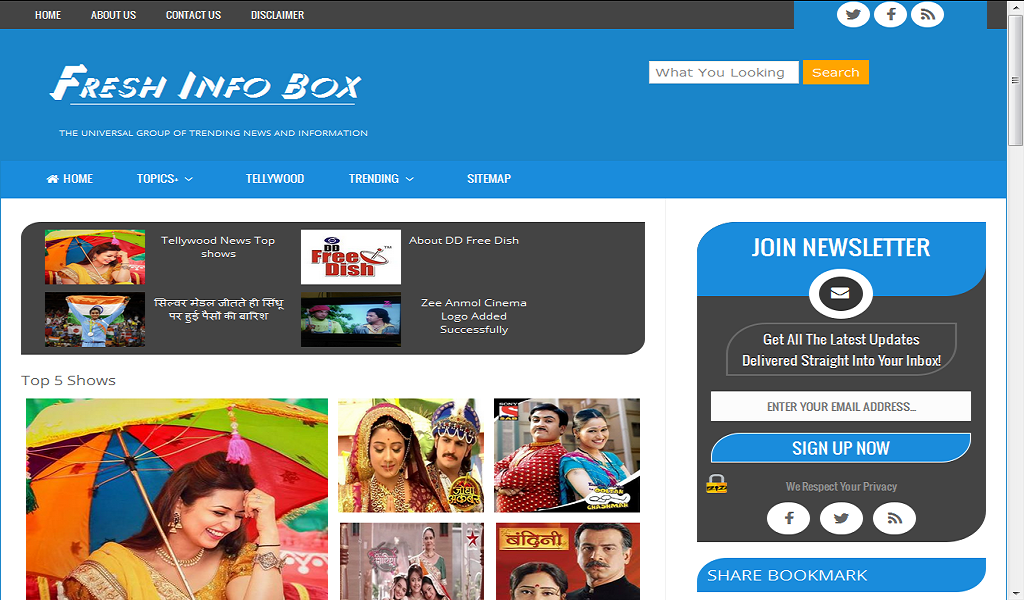Viewport: 1024px width, 600px height.
Task: Open the DD Free Dish thumbnail image
Action: 350,256
